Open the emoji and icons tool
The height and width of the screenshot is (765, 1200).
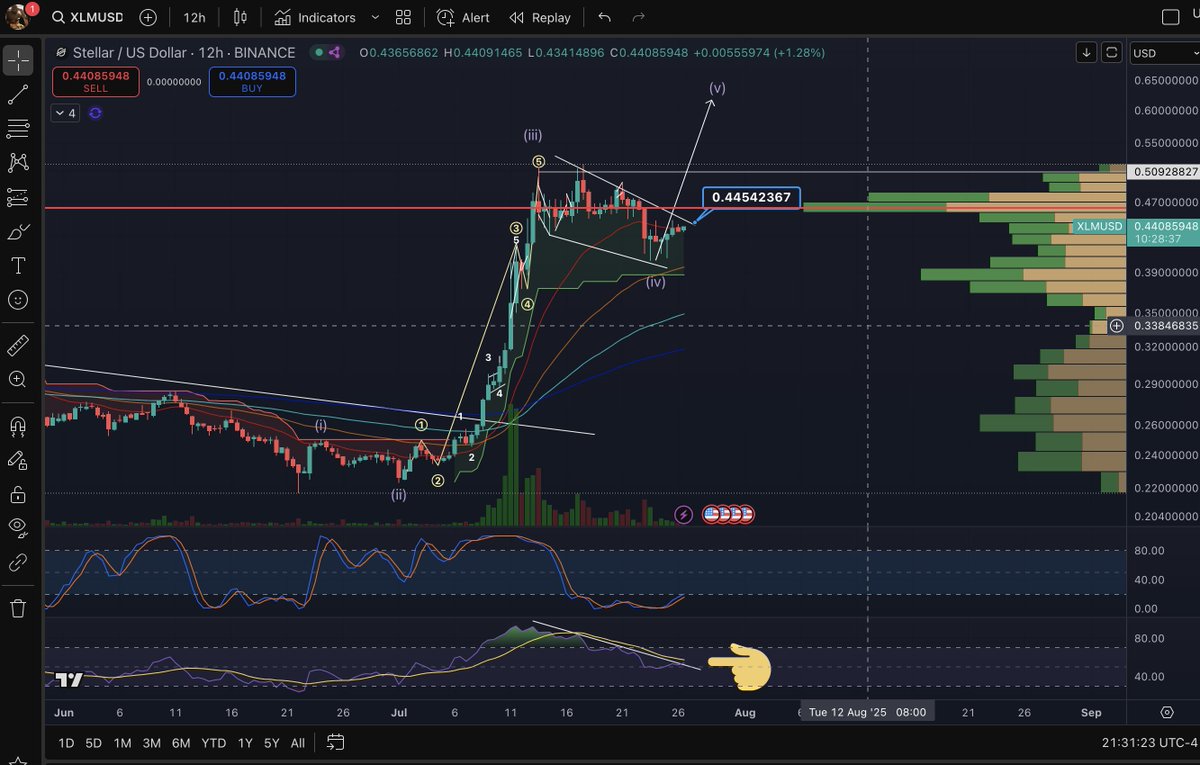click(18, 299)
